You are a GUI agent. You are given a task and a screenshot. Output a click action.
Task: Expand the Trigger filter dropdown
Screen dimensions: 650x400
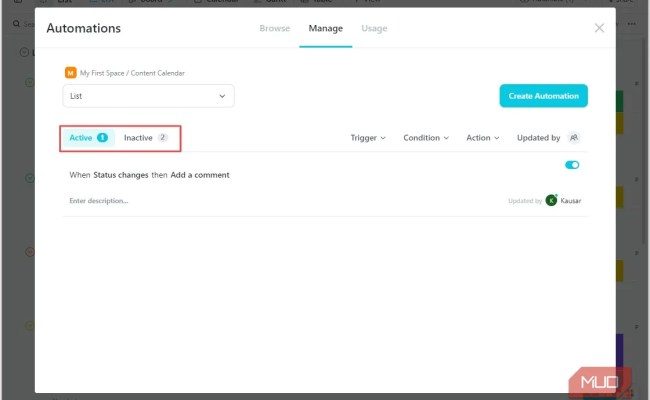[x=368, y=138]
